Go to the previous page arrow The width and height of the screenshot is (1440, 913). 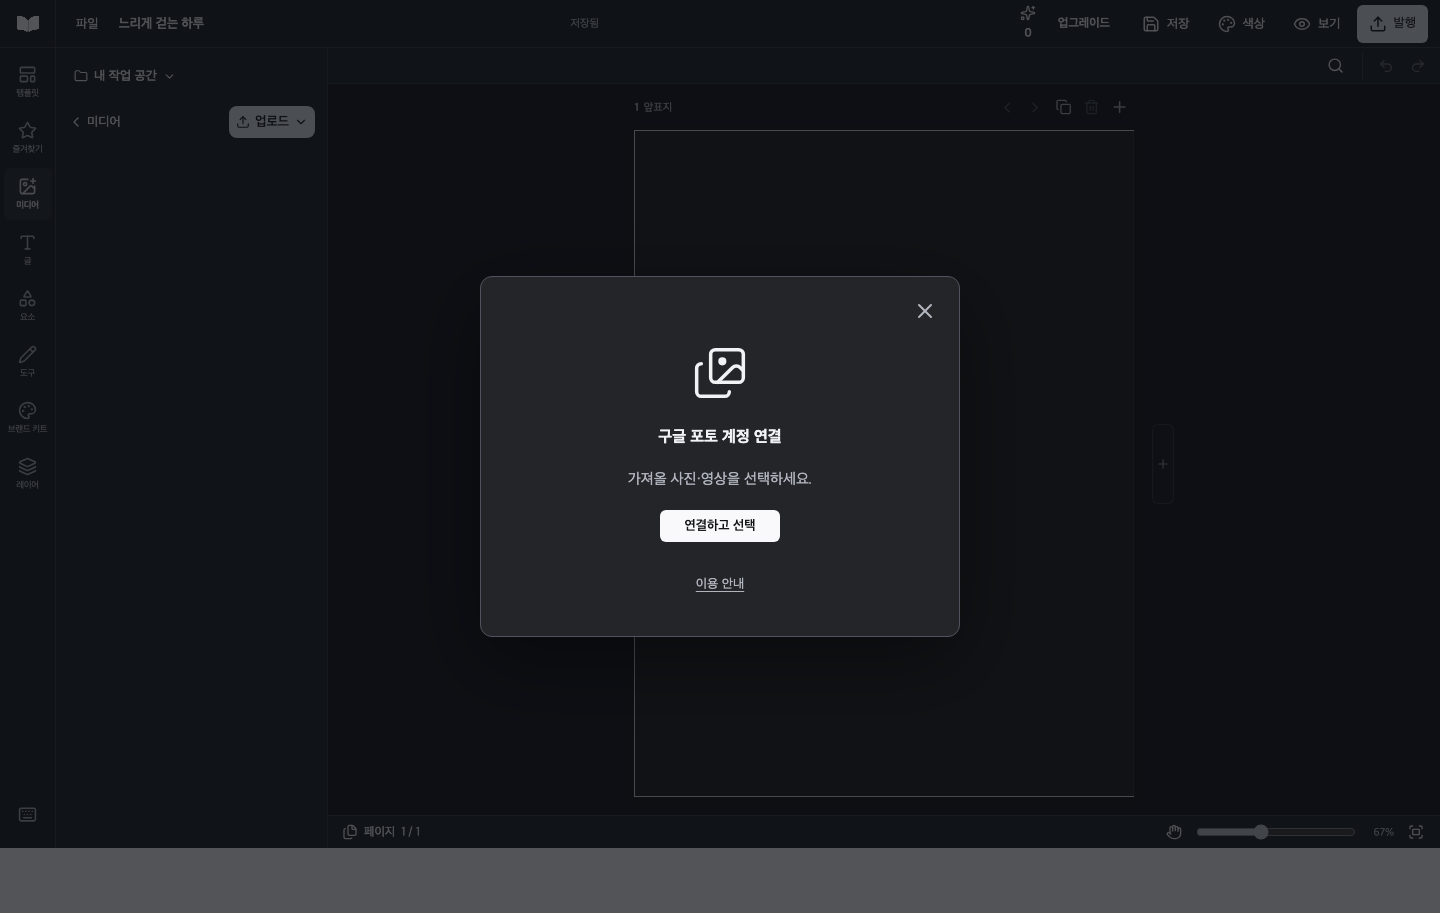(x=1008, y=107)
